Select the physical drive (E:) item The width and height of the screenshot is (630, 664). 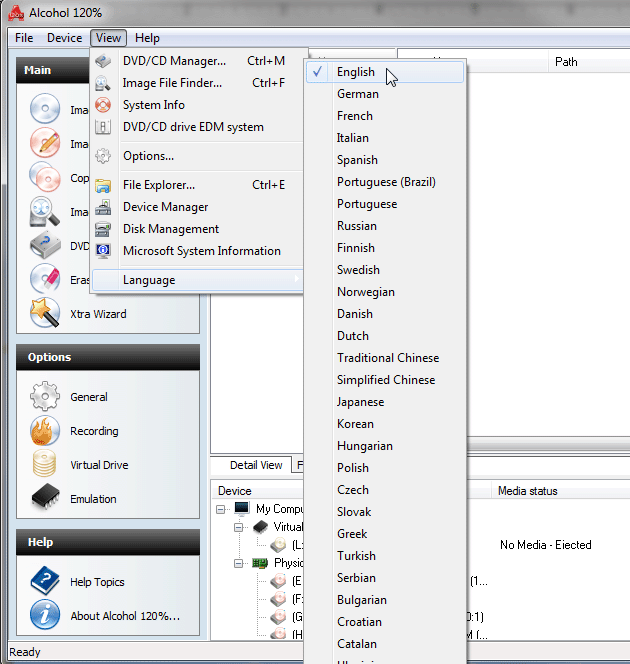[297, 581]
